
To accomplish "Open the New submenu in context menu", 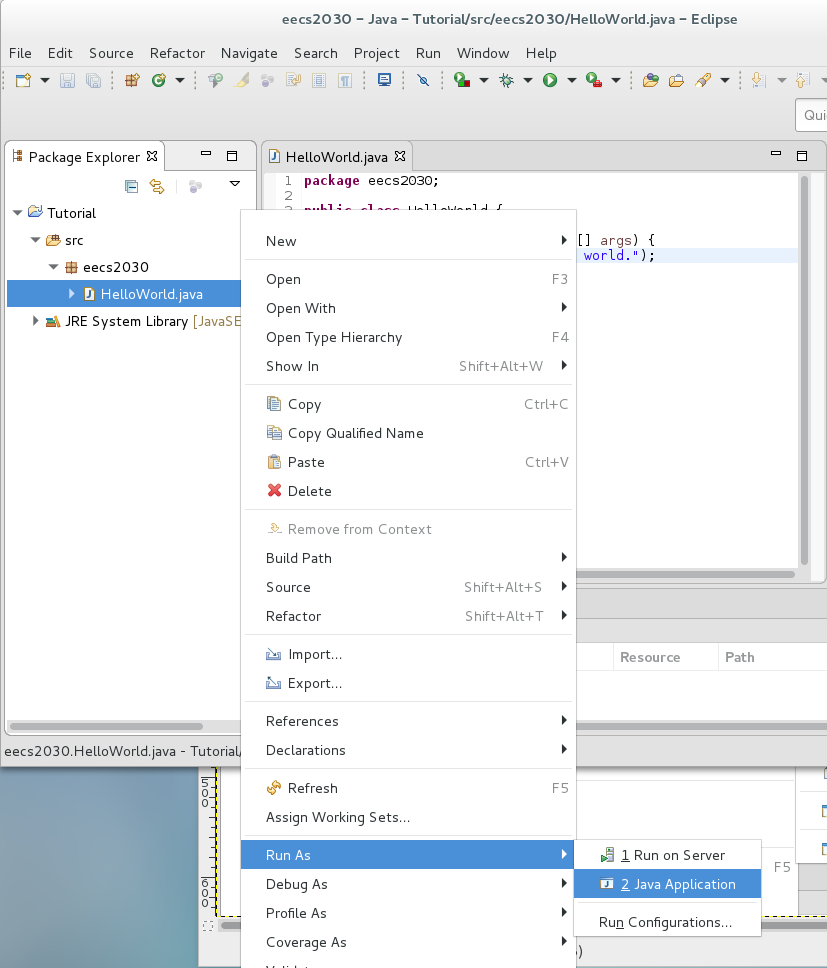I will 408,241.
